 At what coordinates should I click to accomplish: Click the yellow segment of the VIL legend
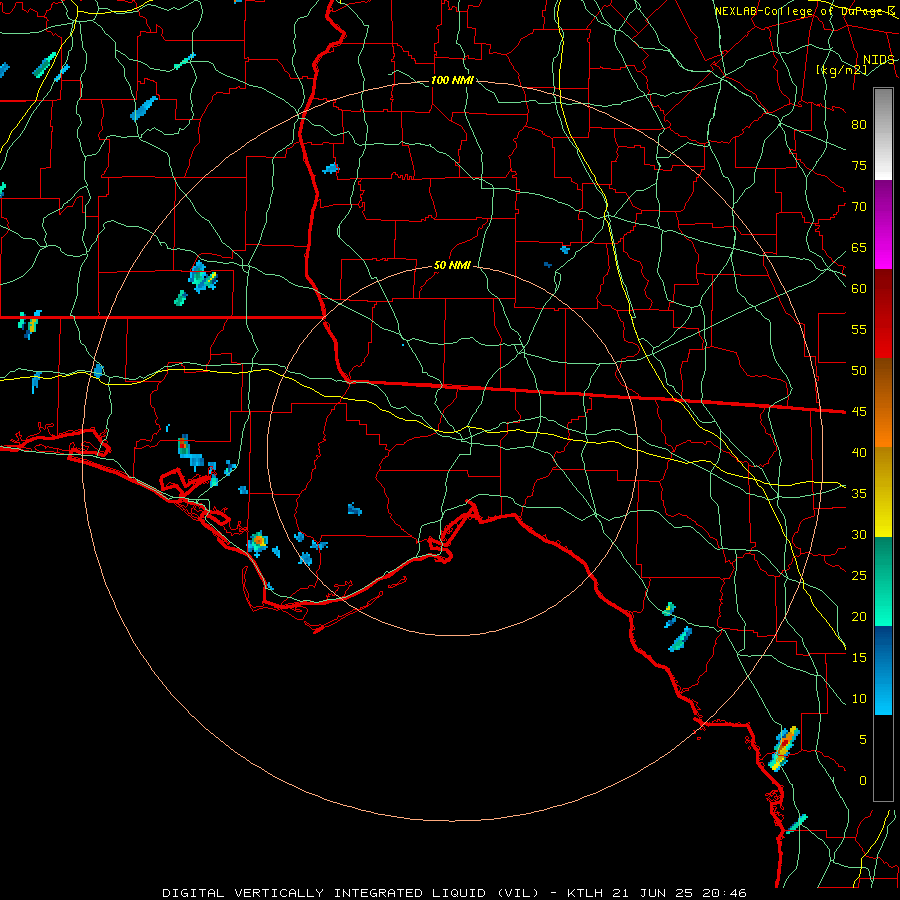[x=883, y=492]
